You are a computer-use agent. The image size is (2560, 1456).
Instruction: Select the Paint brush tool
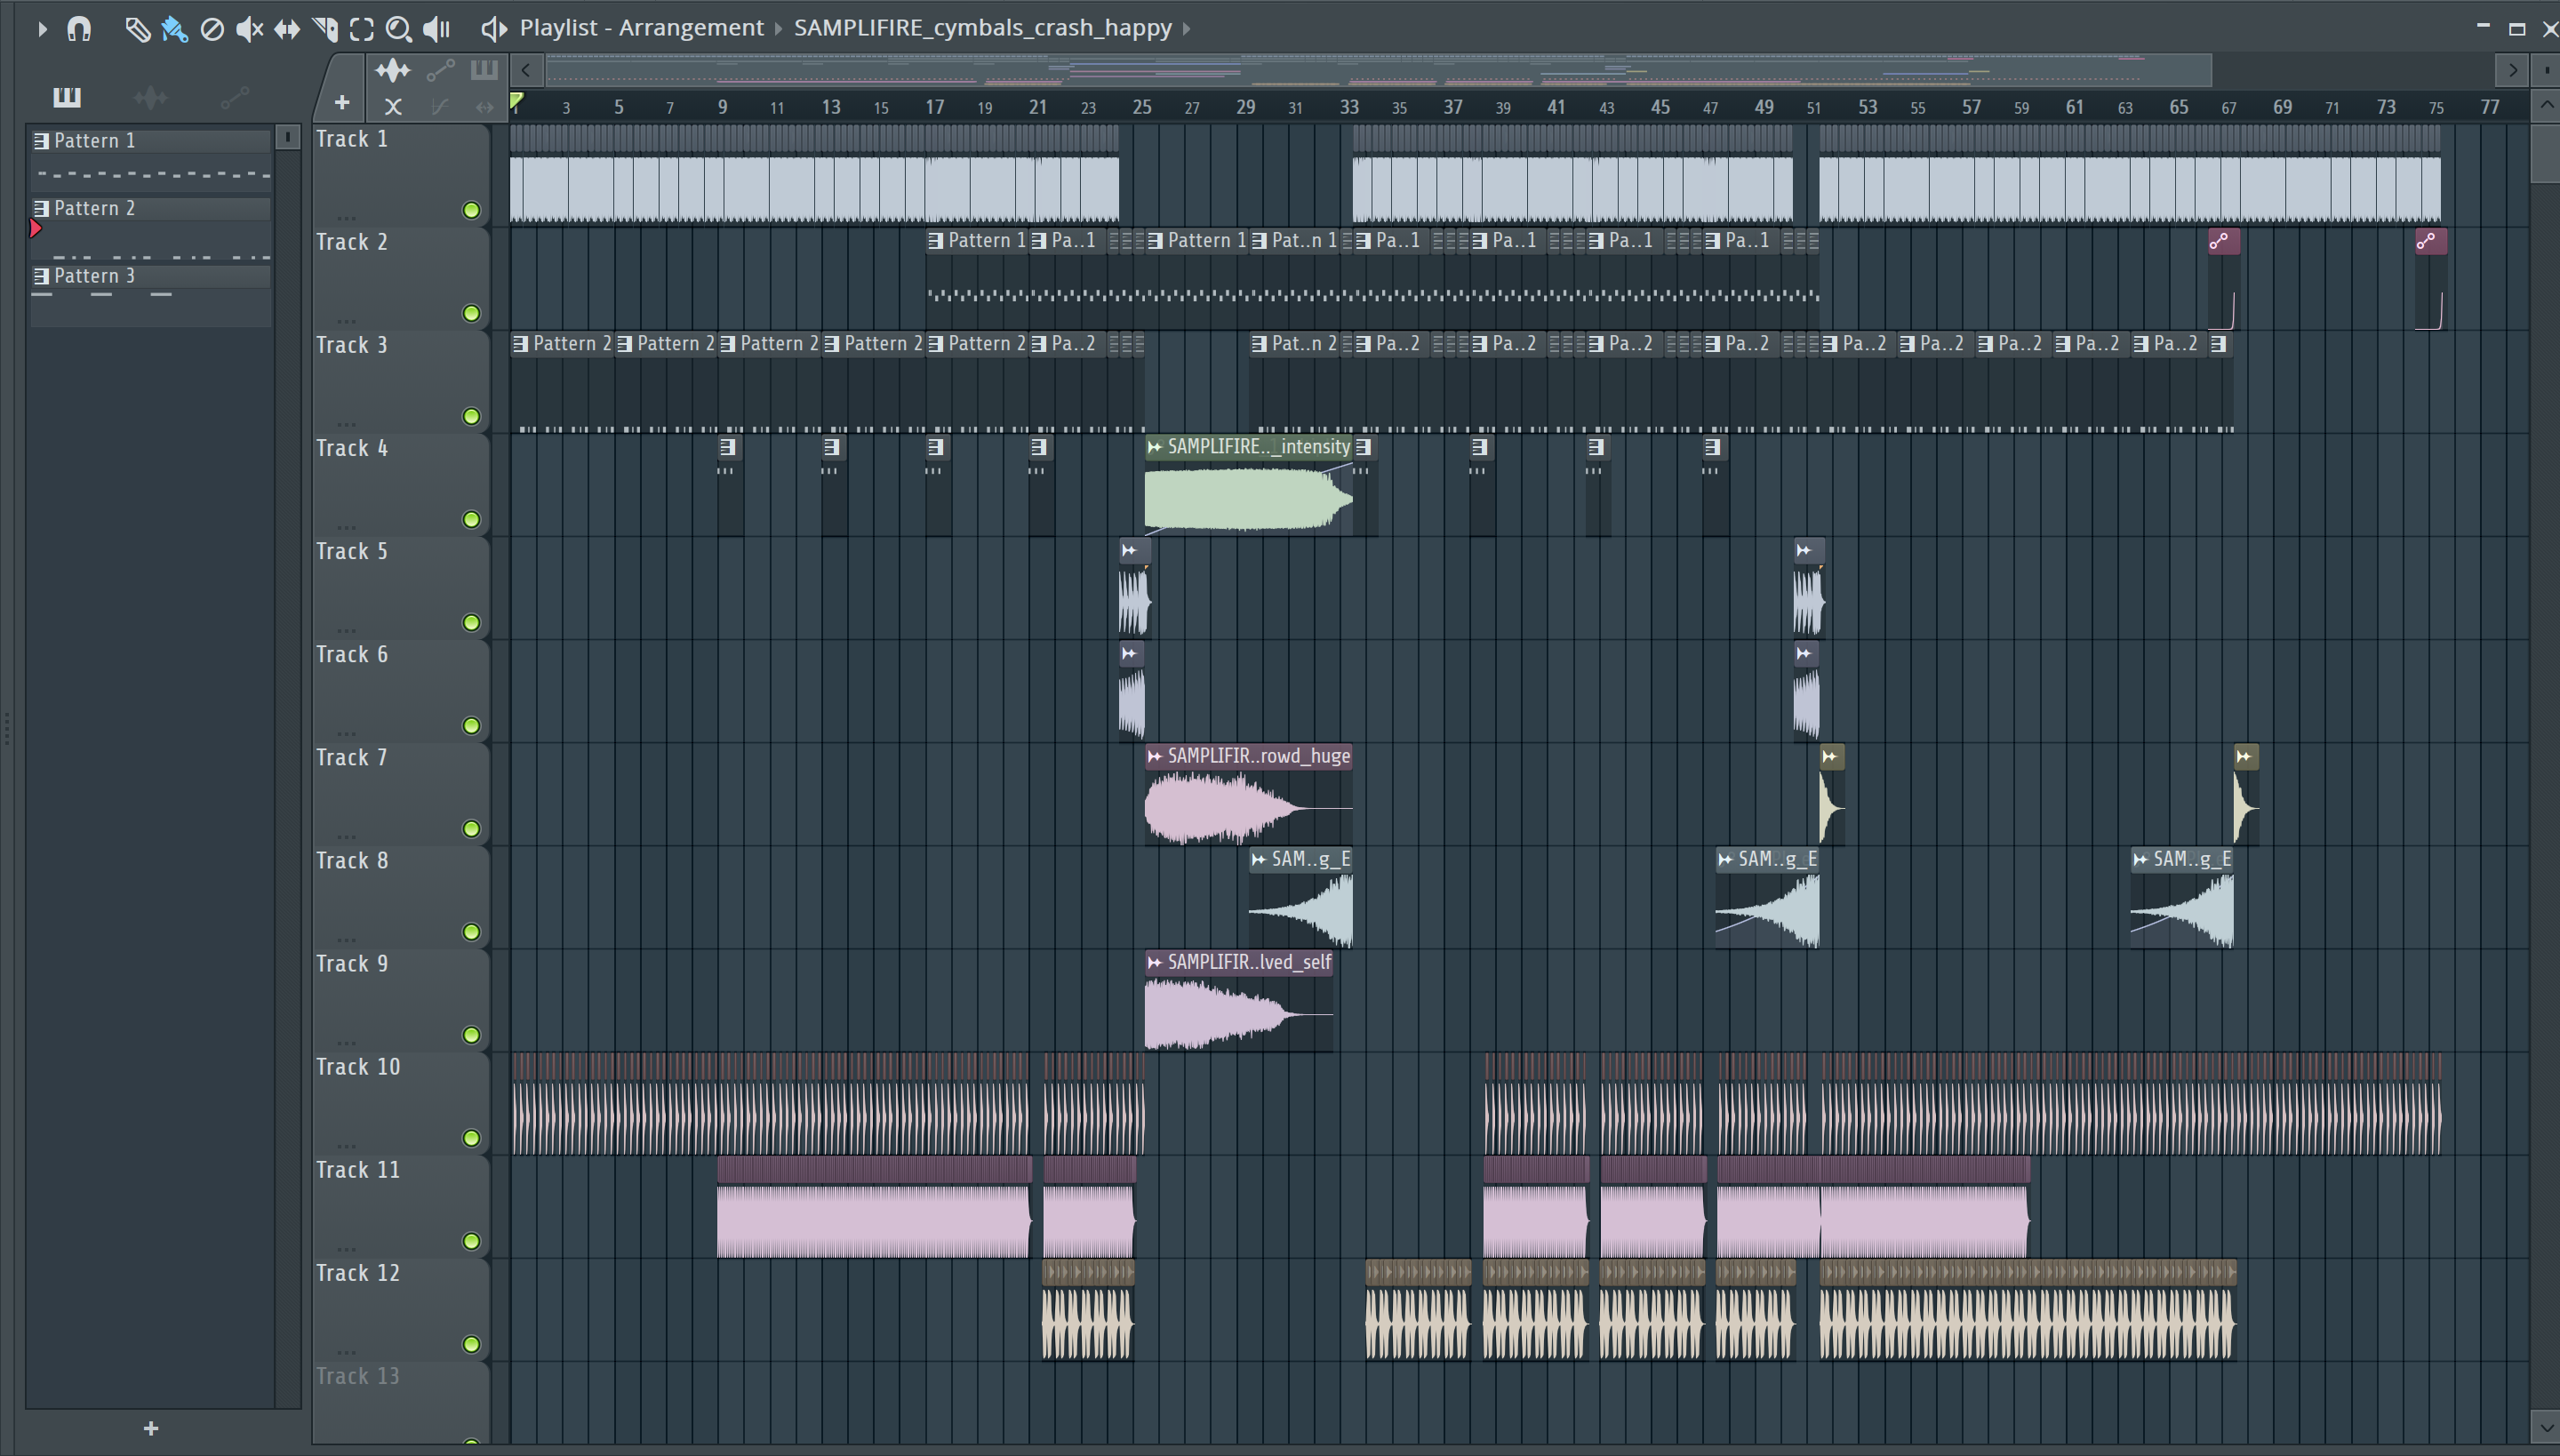click(174, 29)
